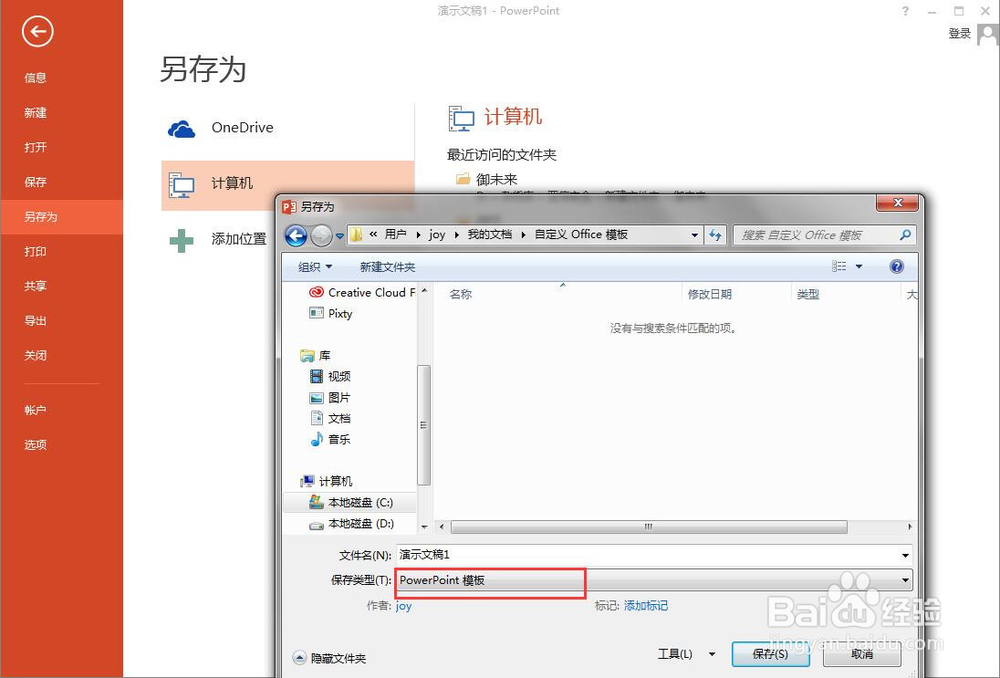The height and width of the screenshot is (678, 1000).
Task: Select OneDrive cloud save location
Action: click(x=288, y=128)
